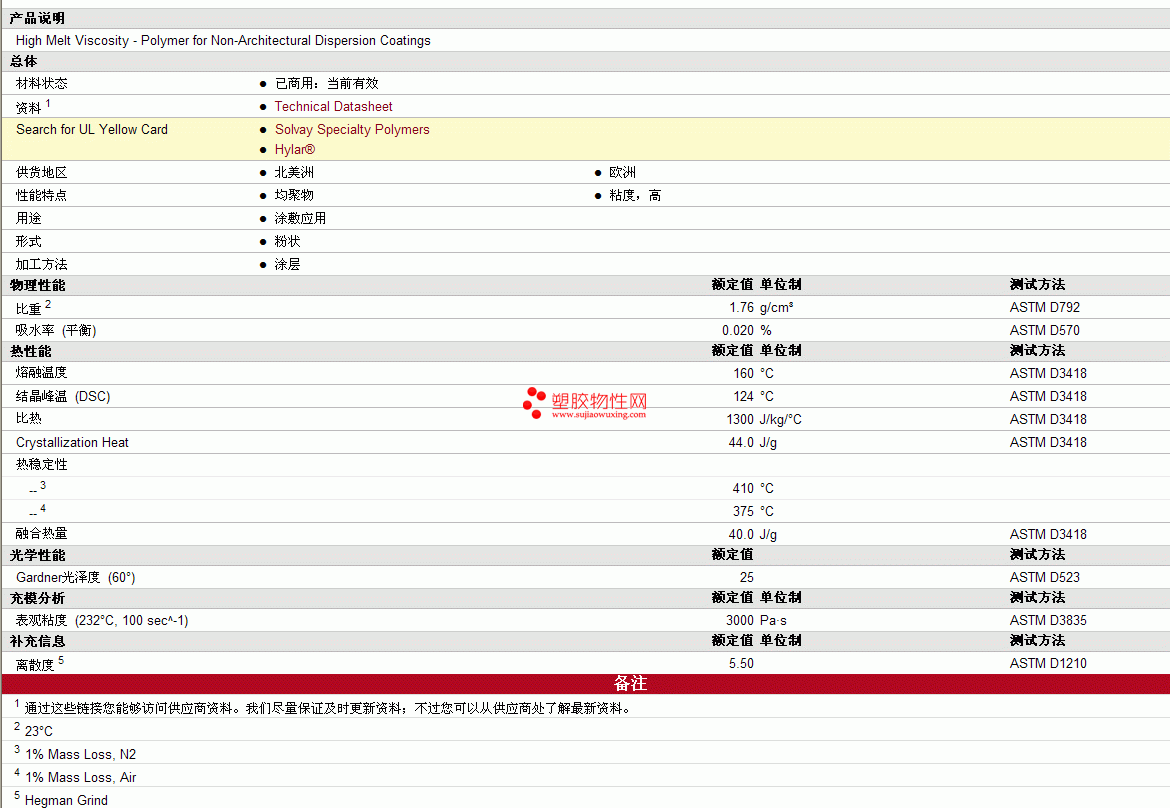Screen dimensions: 1170x808
Task: Click the specific heat value "1300"
Action: (x=740, y=420)
